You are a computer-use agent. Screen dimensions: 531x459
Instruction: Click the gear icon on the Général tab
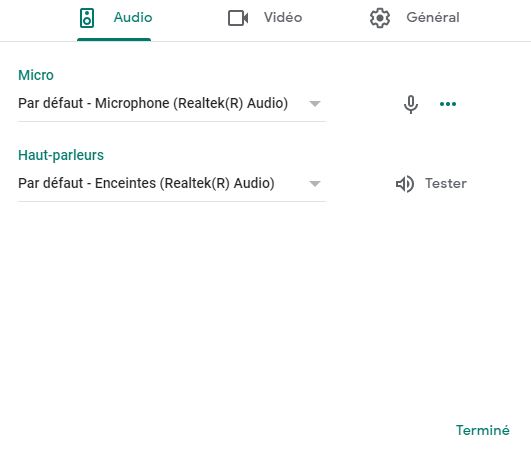[380, 18]
